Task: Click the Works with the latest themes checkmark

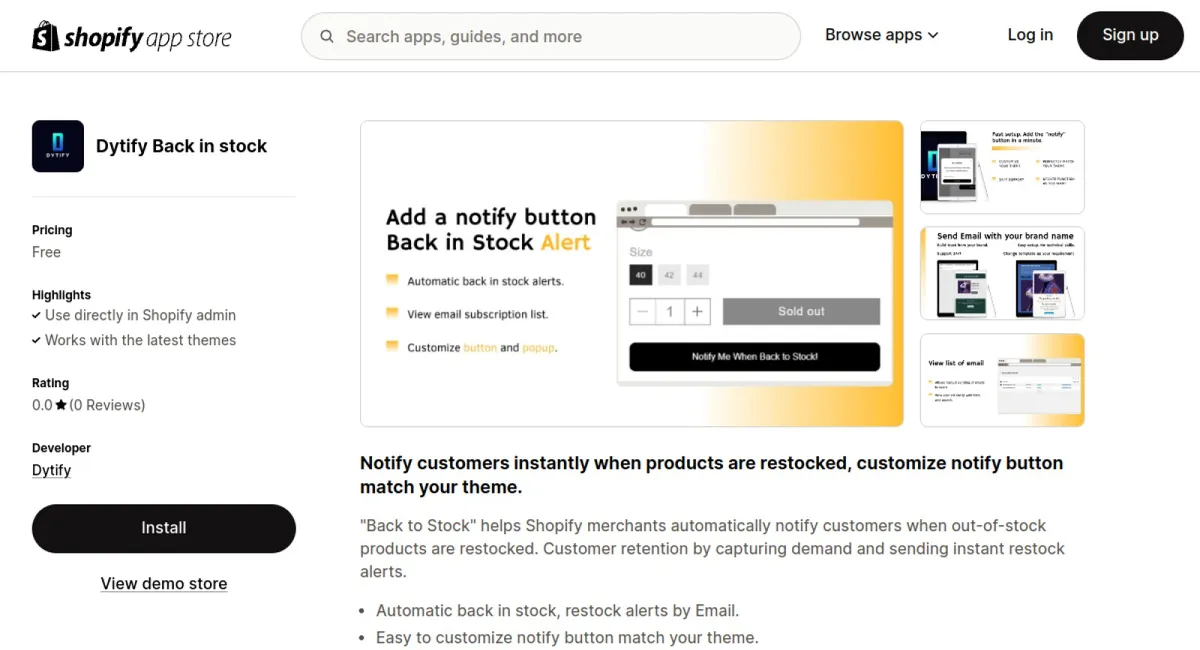Action: click(x=37, y=340)
